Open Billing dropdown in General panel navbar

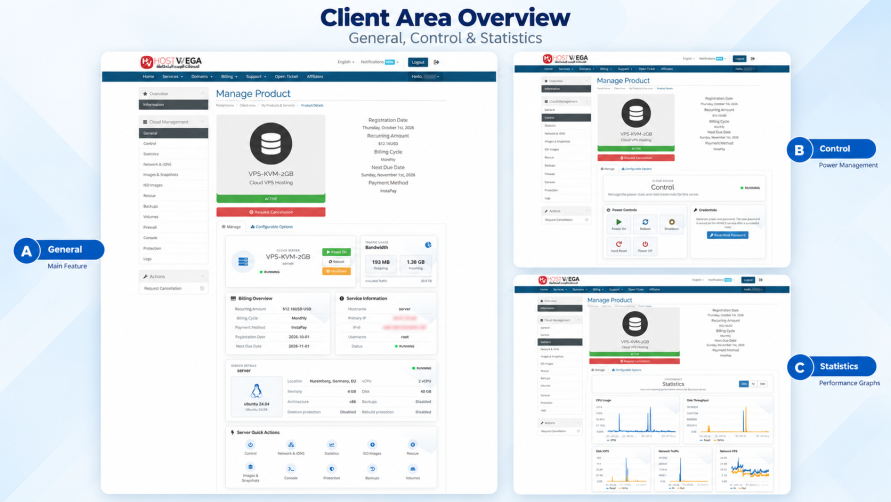pos(229,76)
